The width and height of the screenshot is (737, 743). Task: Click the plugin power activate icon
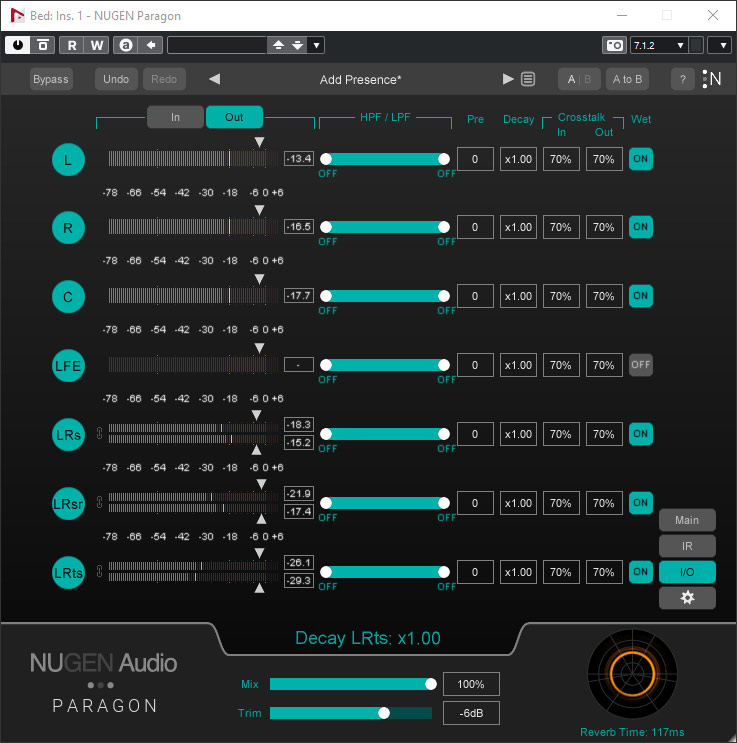click(x=18, y=45)
